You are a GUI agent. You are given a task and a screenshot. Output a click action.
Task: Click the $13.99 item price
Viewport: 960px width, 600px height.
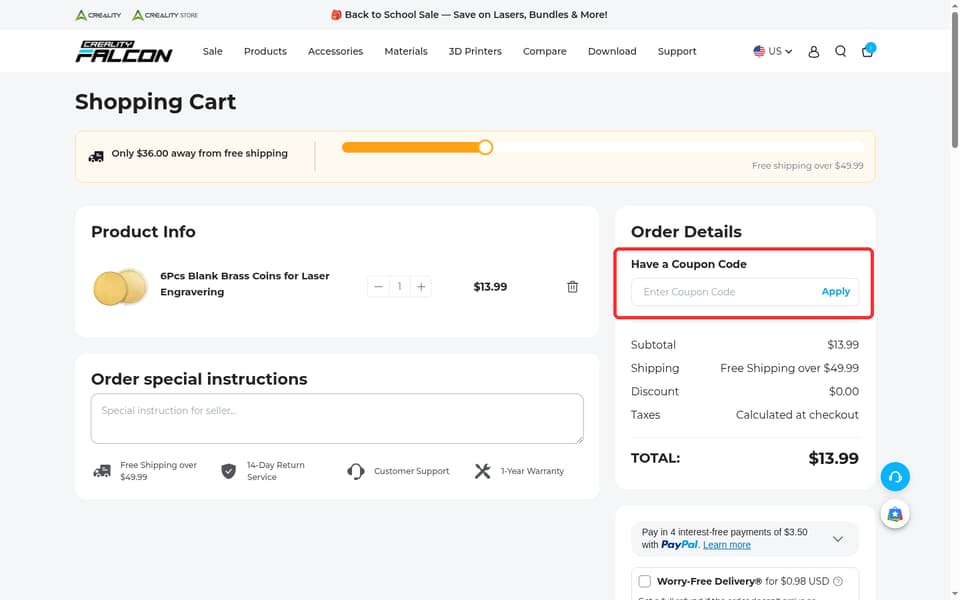coord(490,287)
